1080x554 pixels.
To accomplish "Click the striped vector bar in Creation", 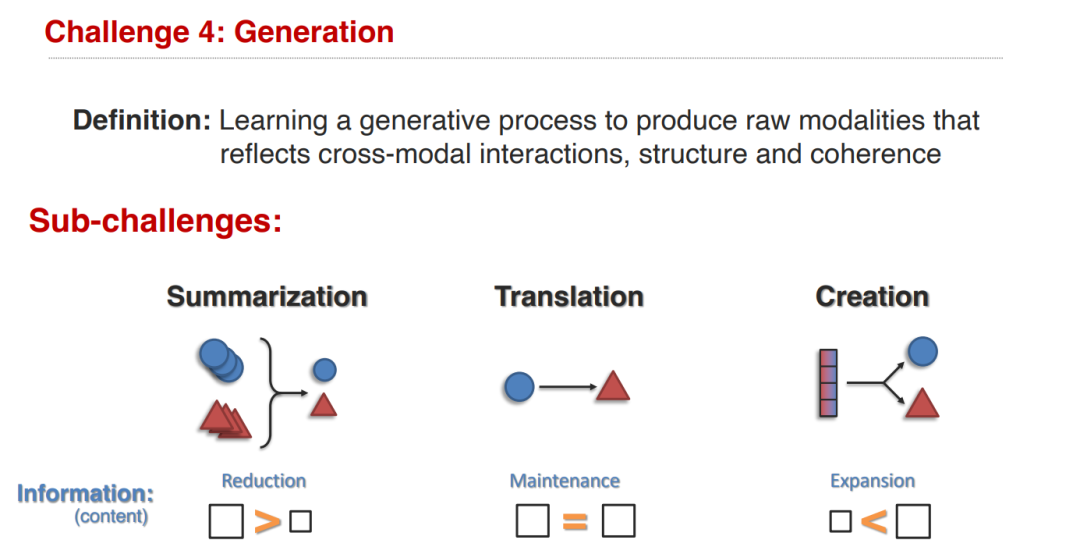I will (x=828, y=383).
